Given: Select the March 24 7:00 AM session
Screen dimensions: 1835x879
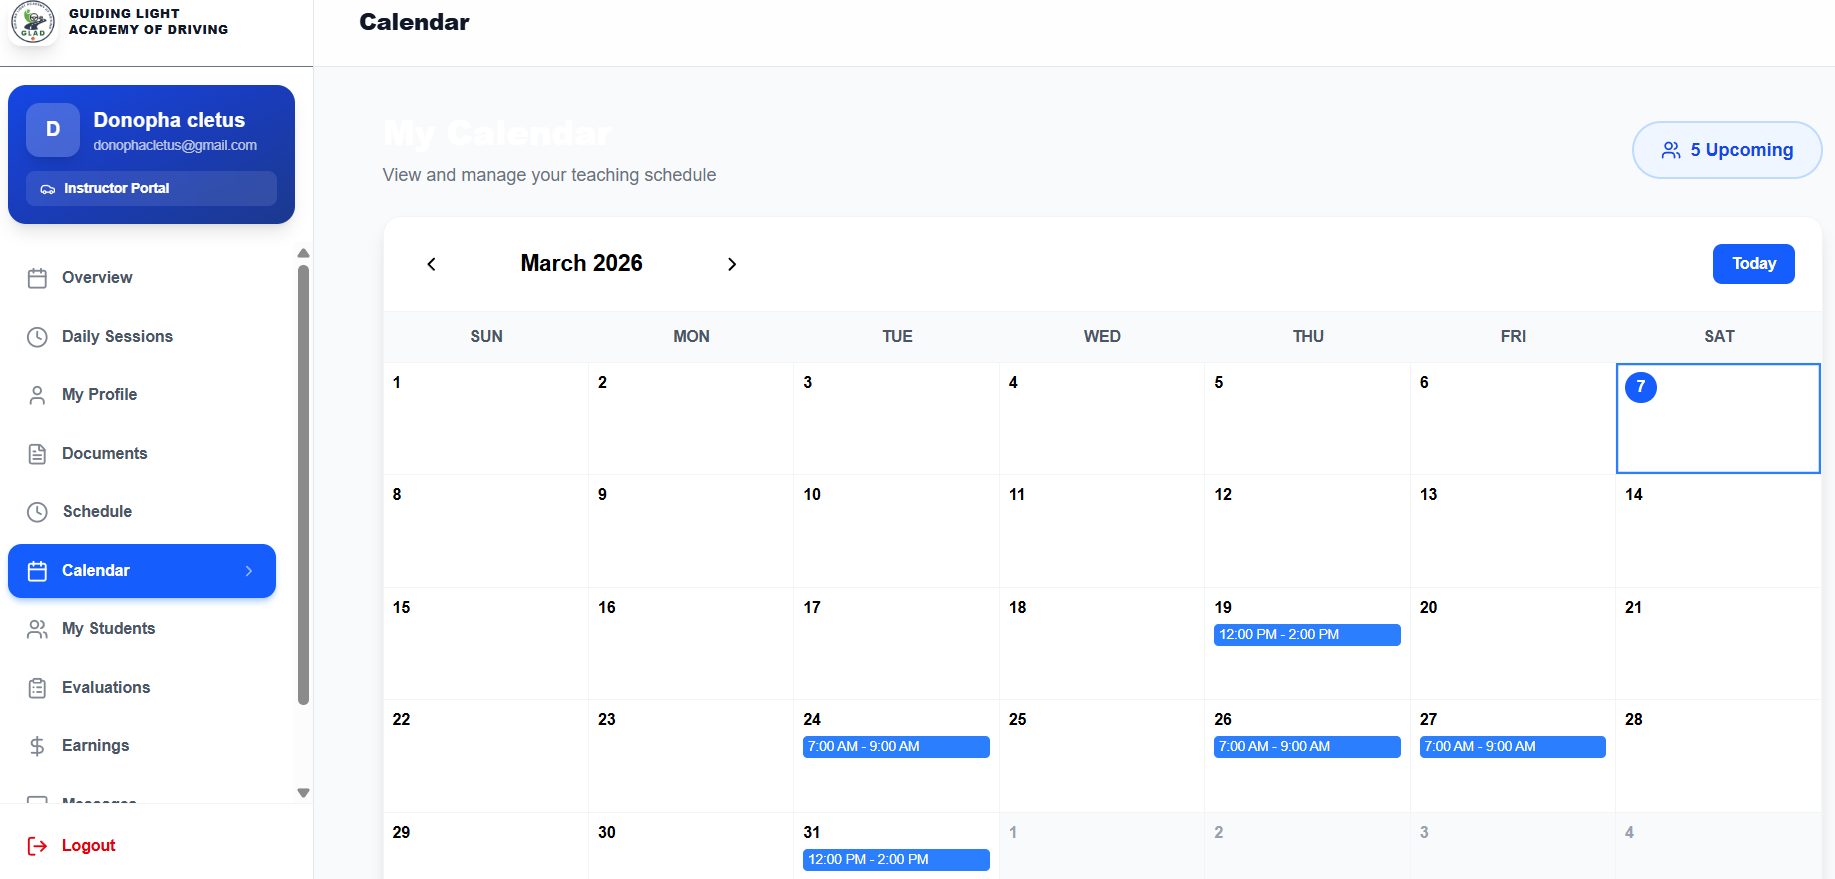Looking at the screenshot, I should [895, 747].
